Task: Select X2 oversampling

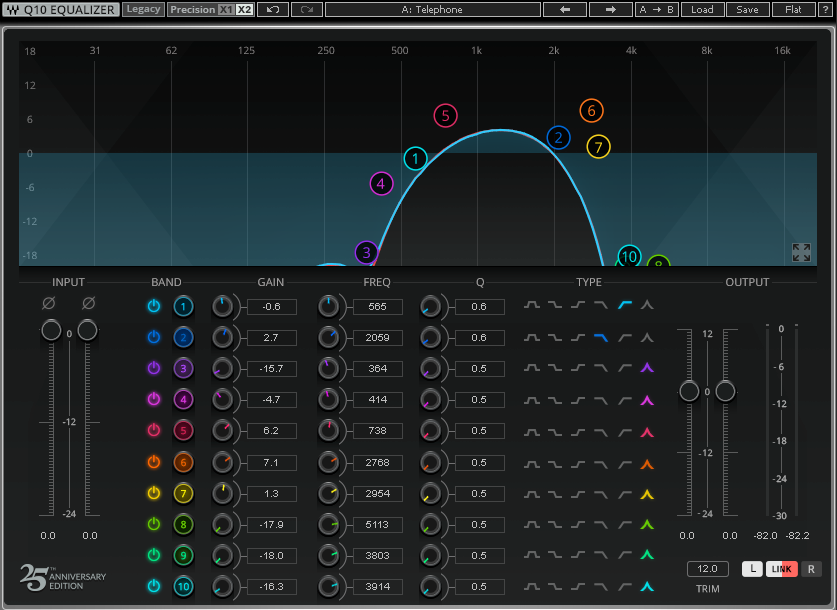Action: 244,10
